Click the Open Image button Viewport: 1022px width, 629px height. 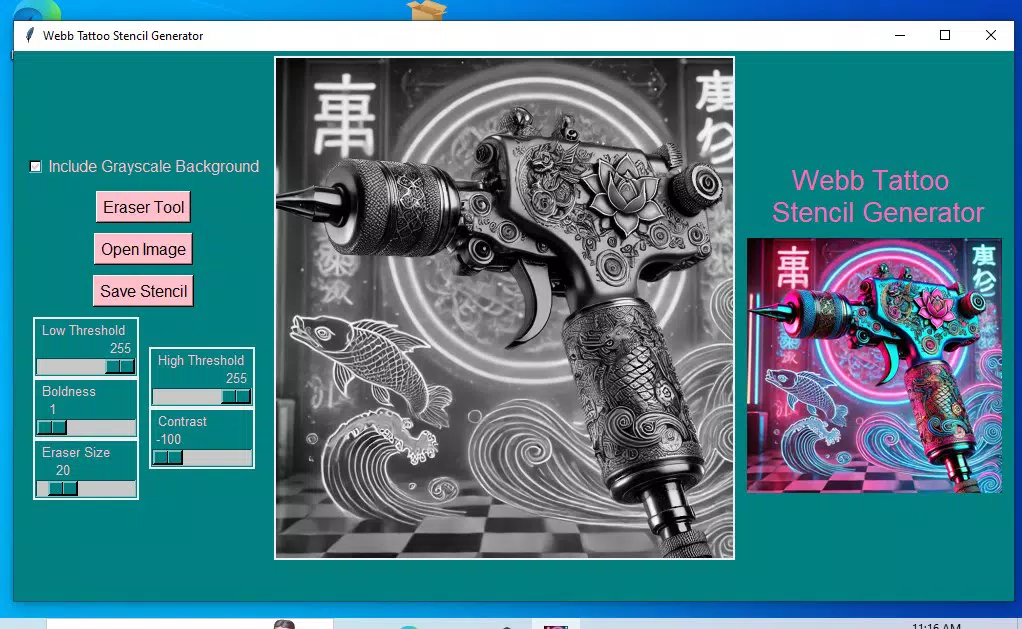point(143,249)
